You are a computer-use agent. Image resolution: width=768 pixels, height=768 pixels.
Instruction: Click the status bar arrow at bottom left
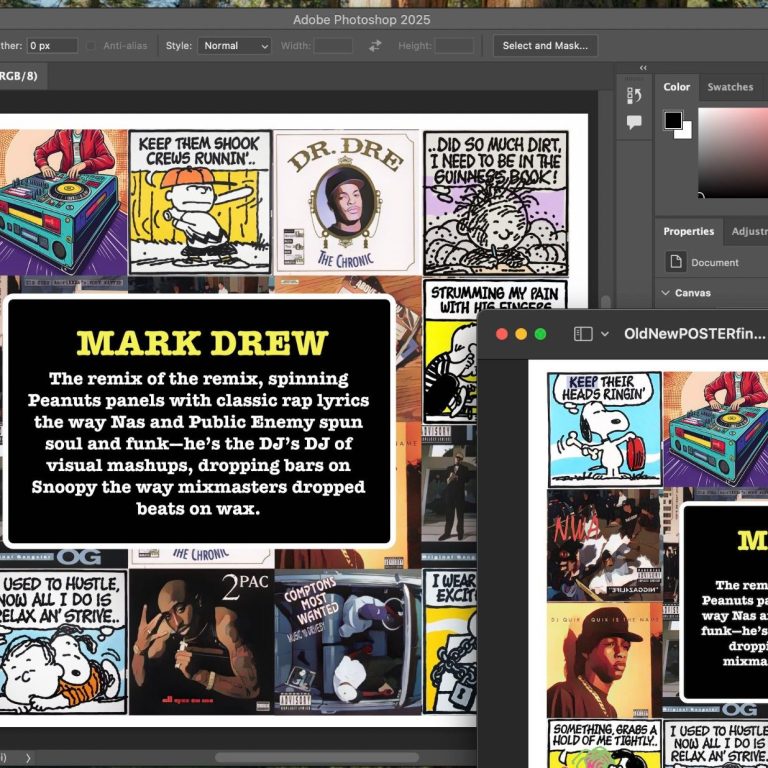click(x=28, y=758)
